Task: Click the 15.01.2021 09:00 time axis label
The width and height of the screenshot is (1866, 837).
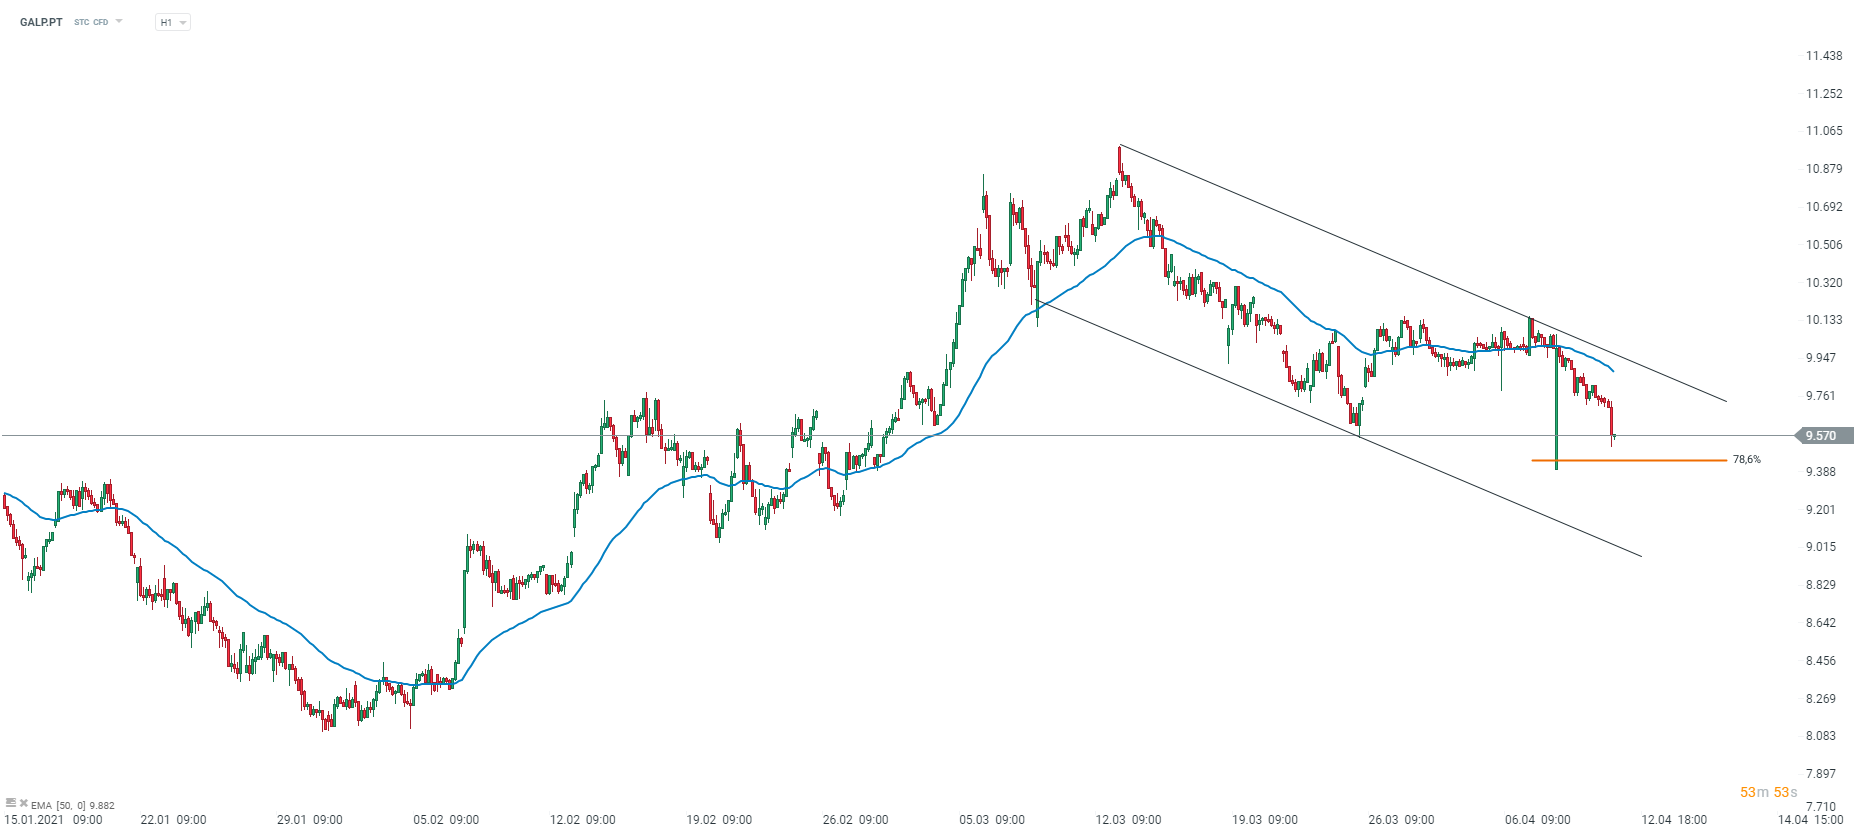Action: point(53,820)
